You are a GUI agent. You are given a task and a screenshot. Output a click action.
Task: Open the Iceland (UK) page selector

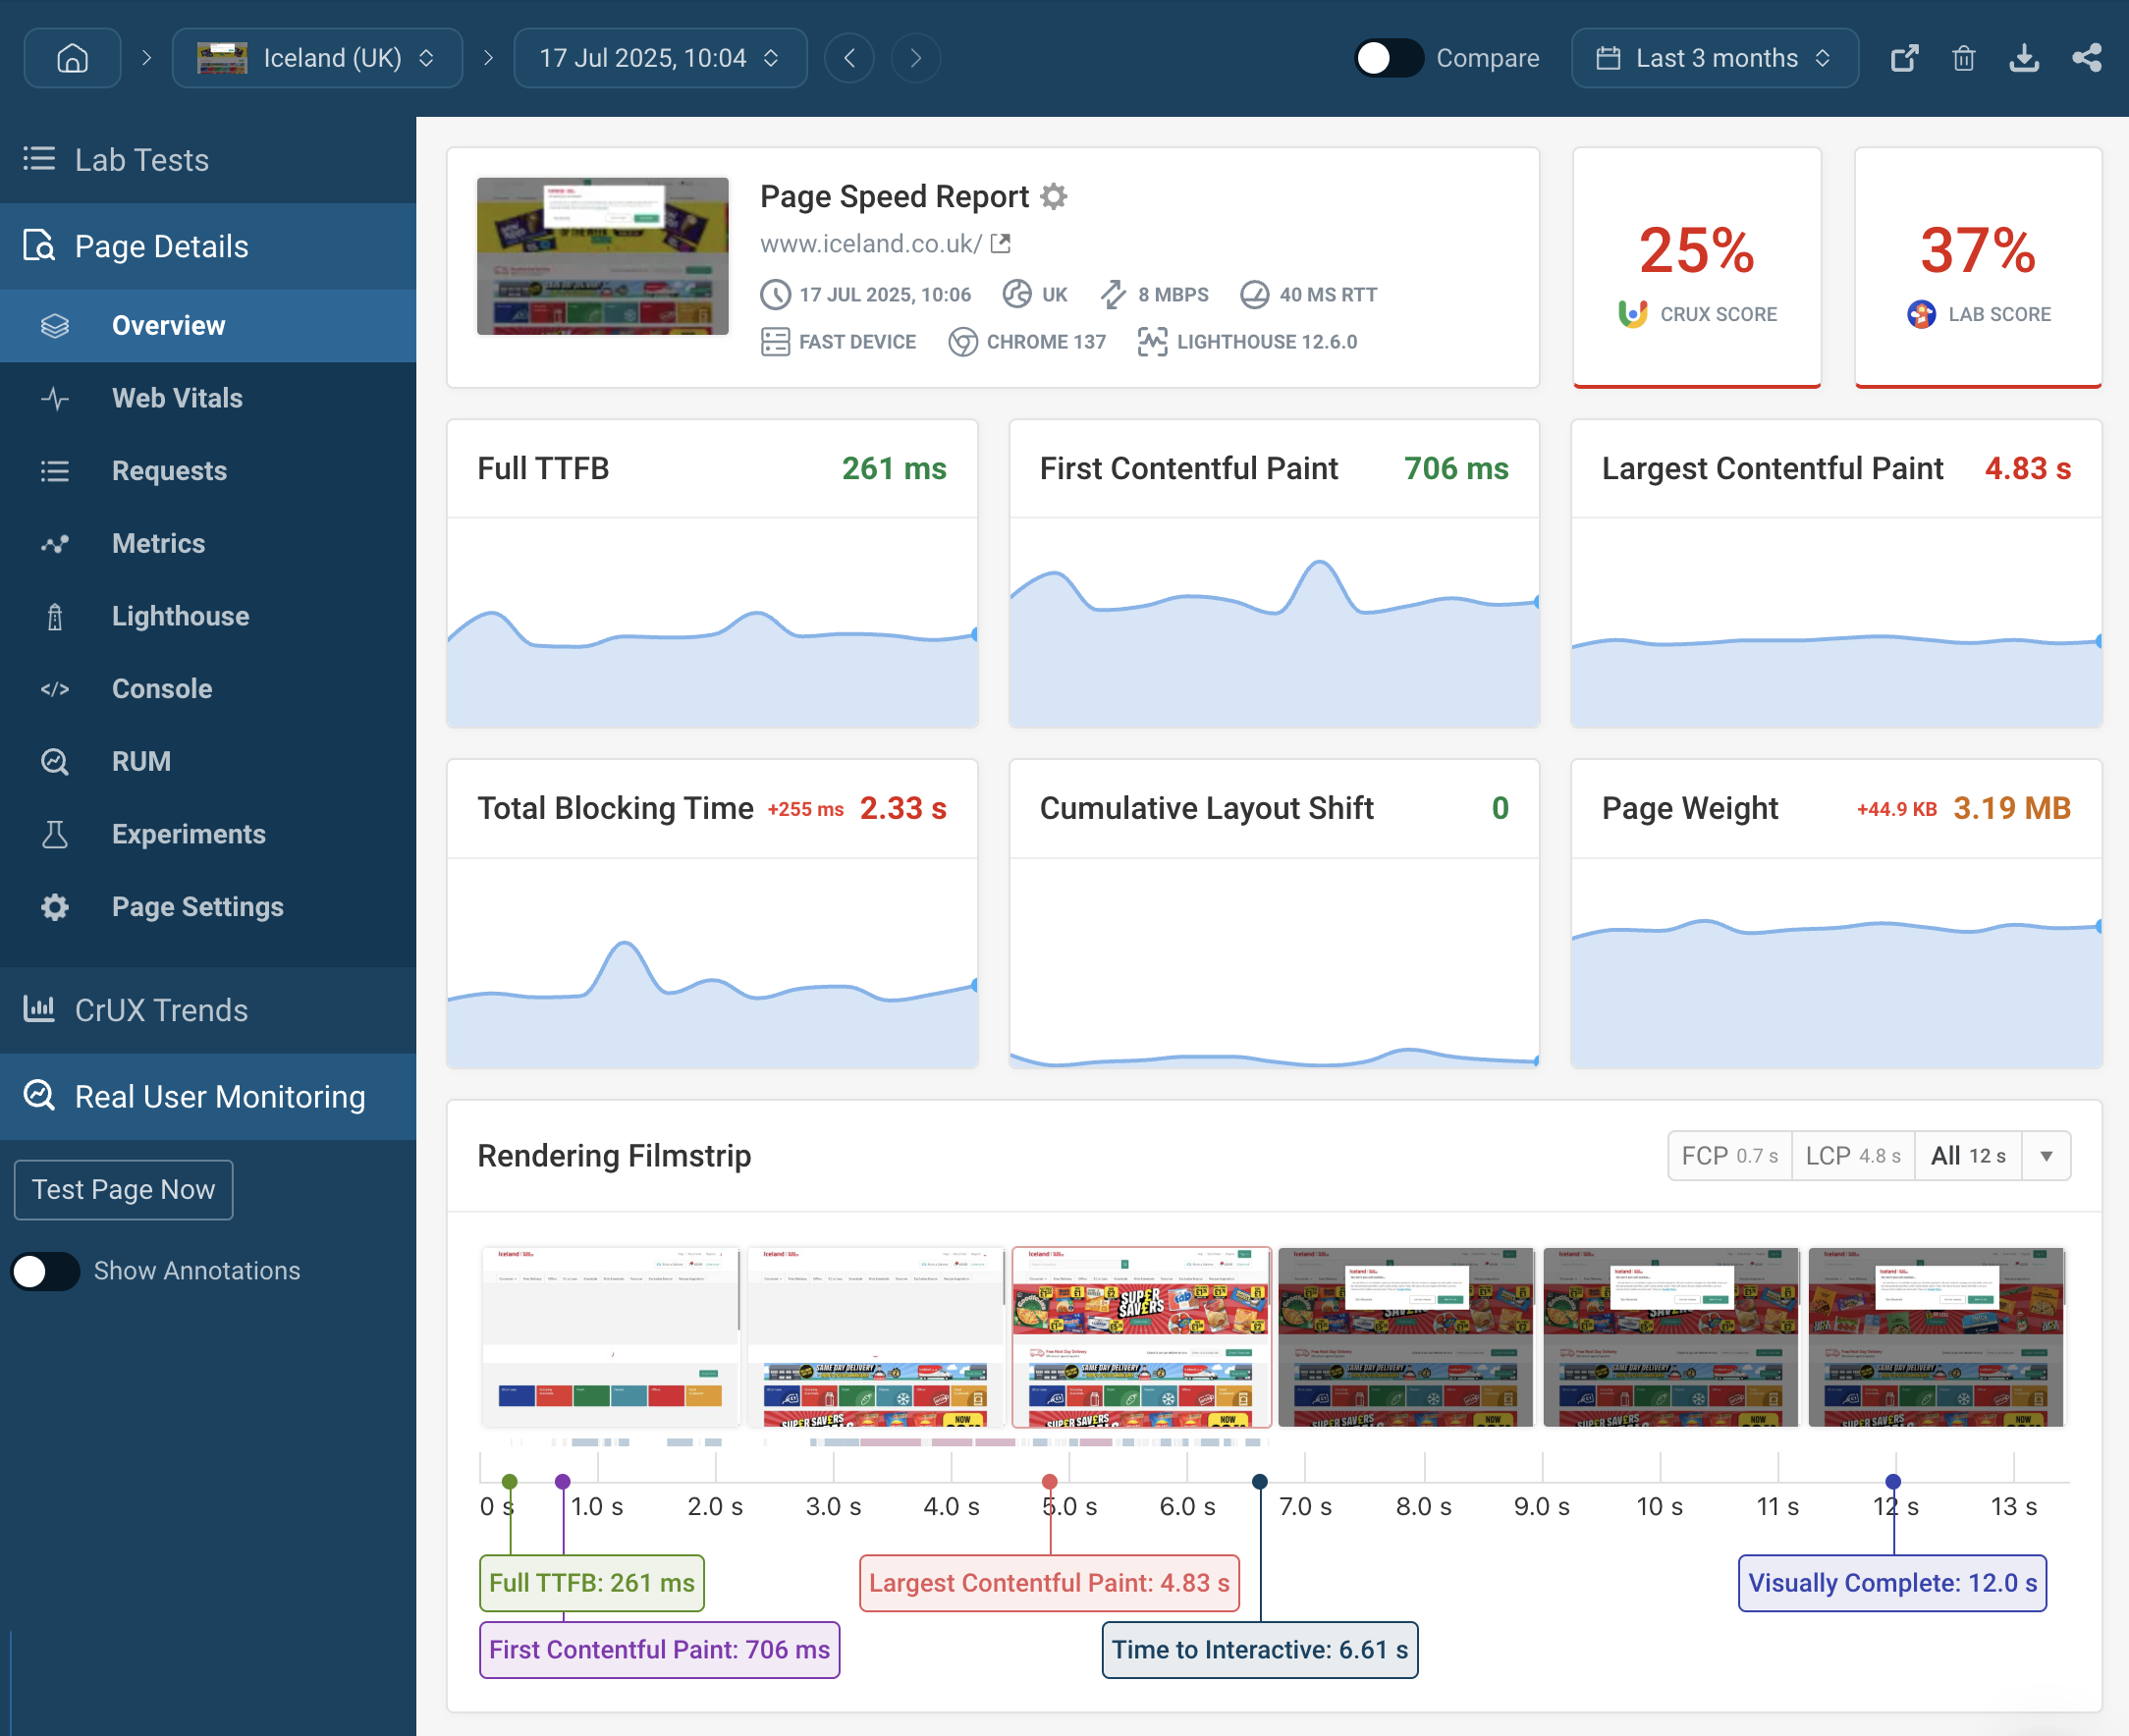click(x=317, y=58)
